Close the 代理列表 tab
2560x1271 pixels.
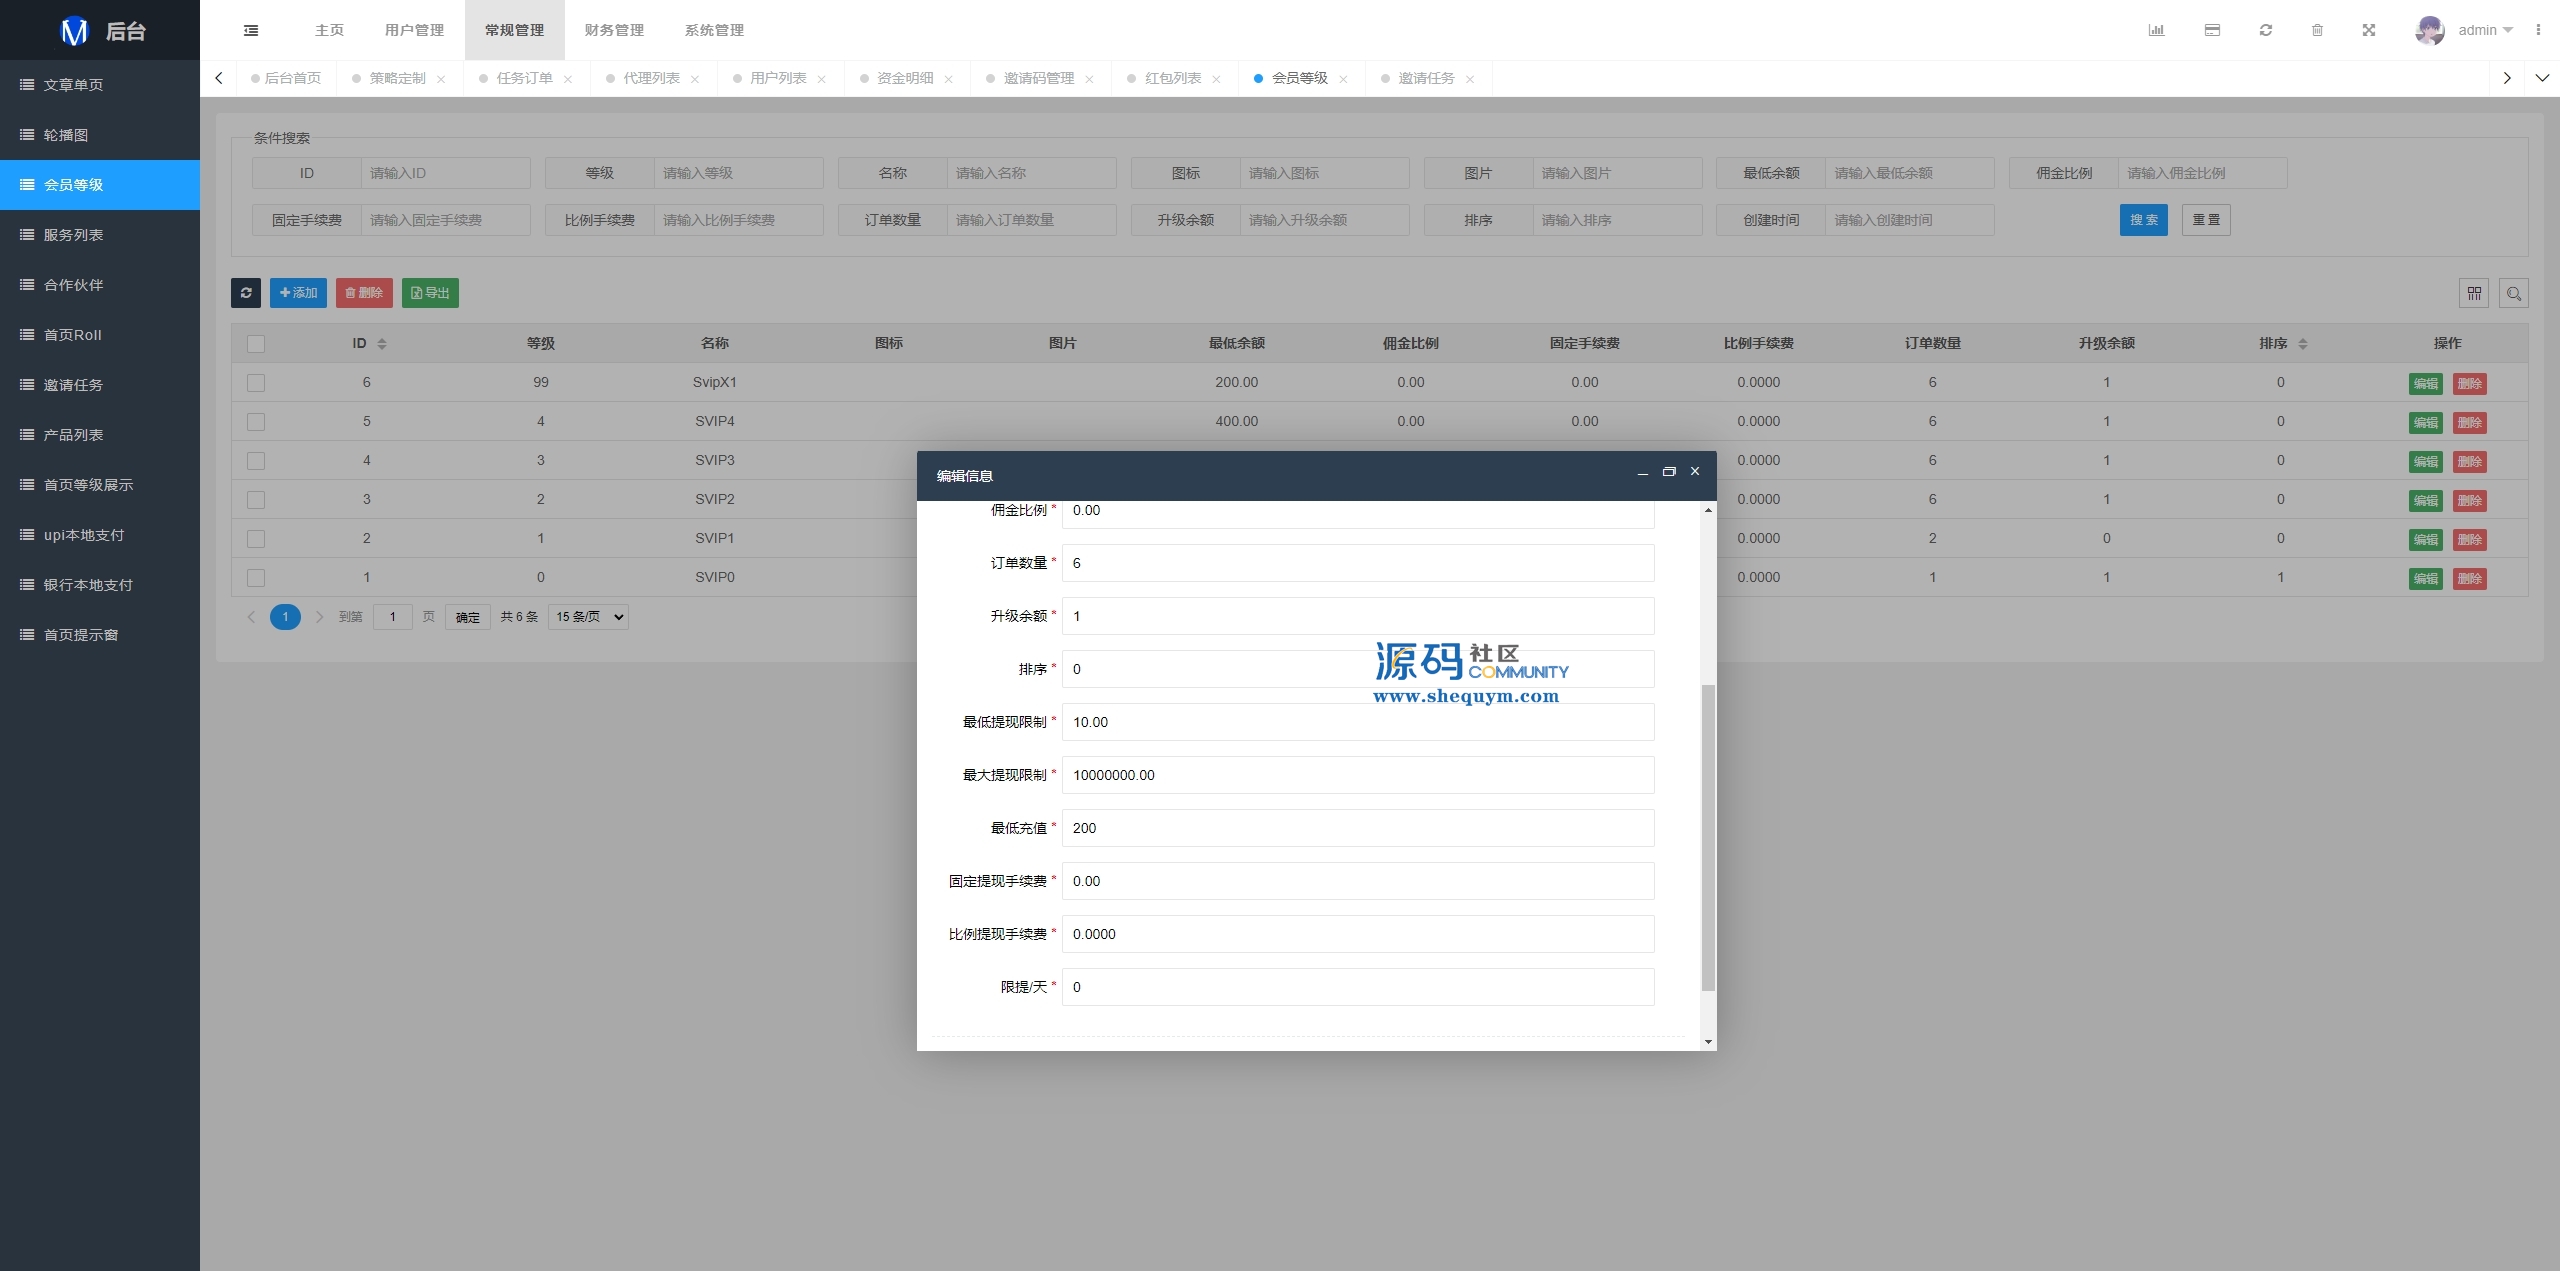point(695,79)
